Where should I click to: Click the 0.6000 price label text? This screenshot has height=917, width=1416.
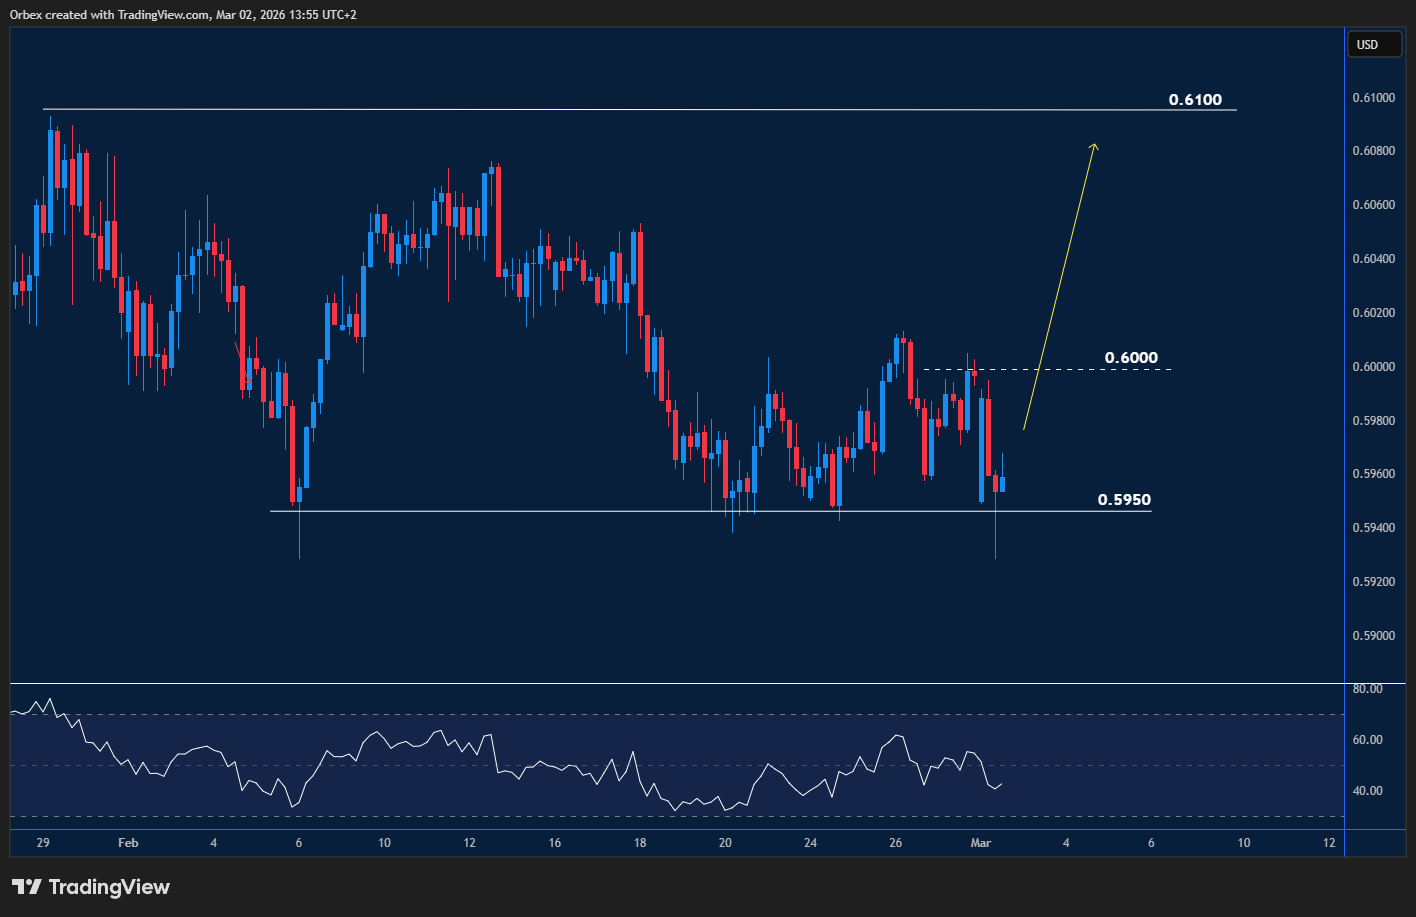(x=1131, y=357)
